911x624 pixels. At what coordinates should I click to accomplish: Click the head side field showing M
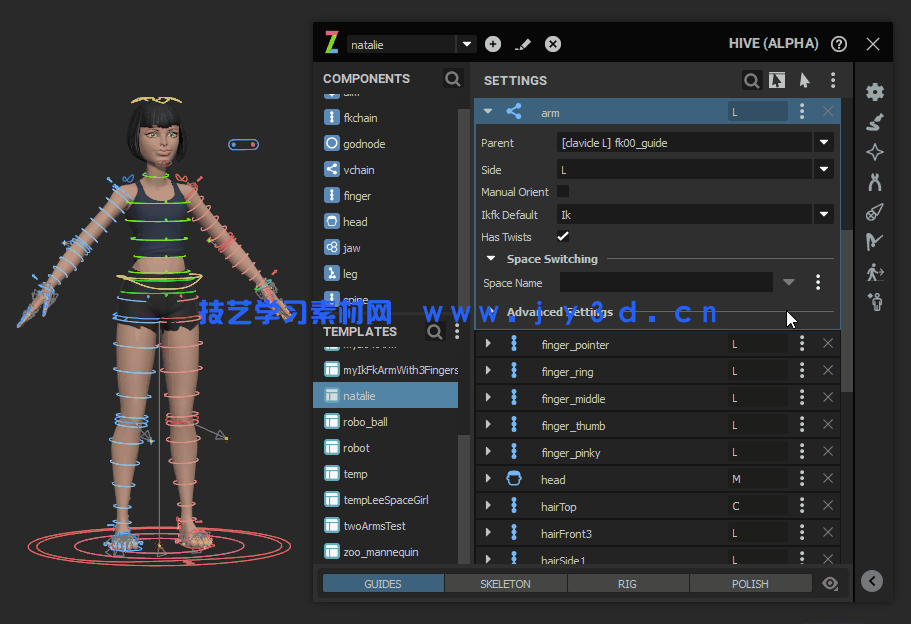[758, 479]
